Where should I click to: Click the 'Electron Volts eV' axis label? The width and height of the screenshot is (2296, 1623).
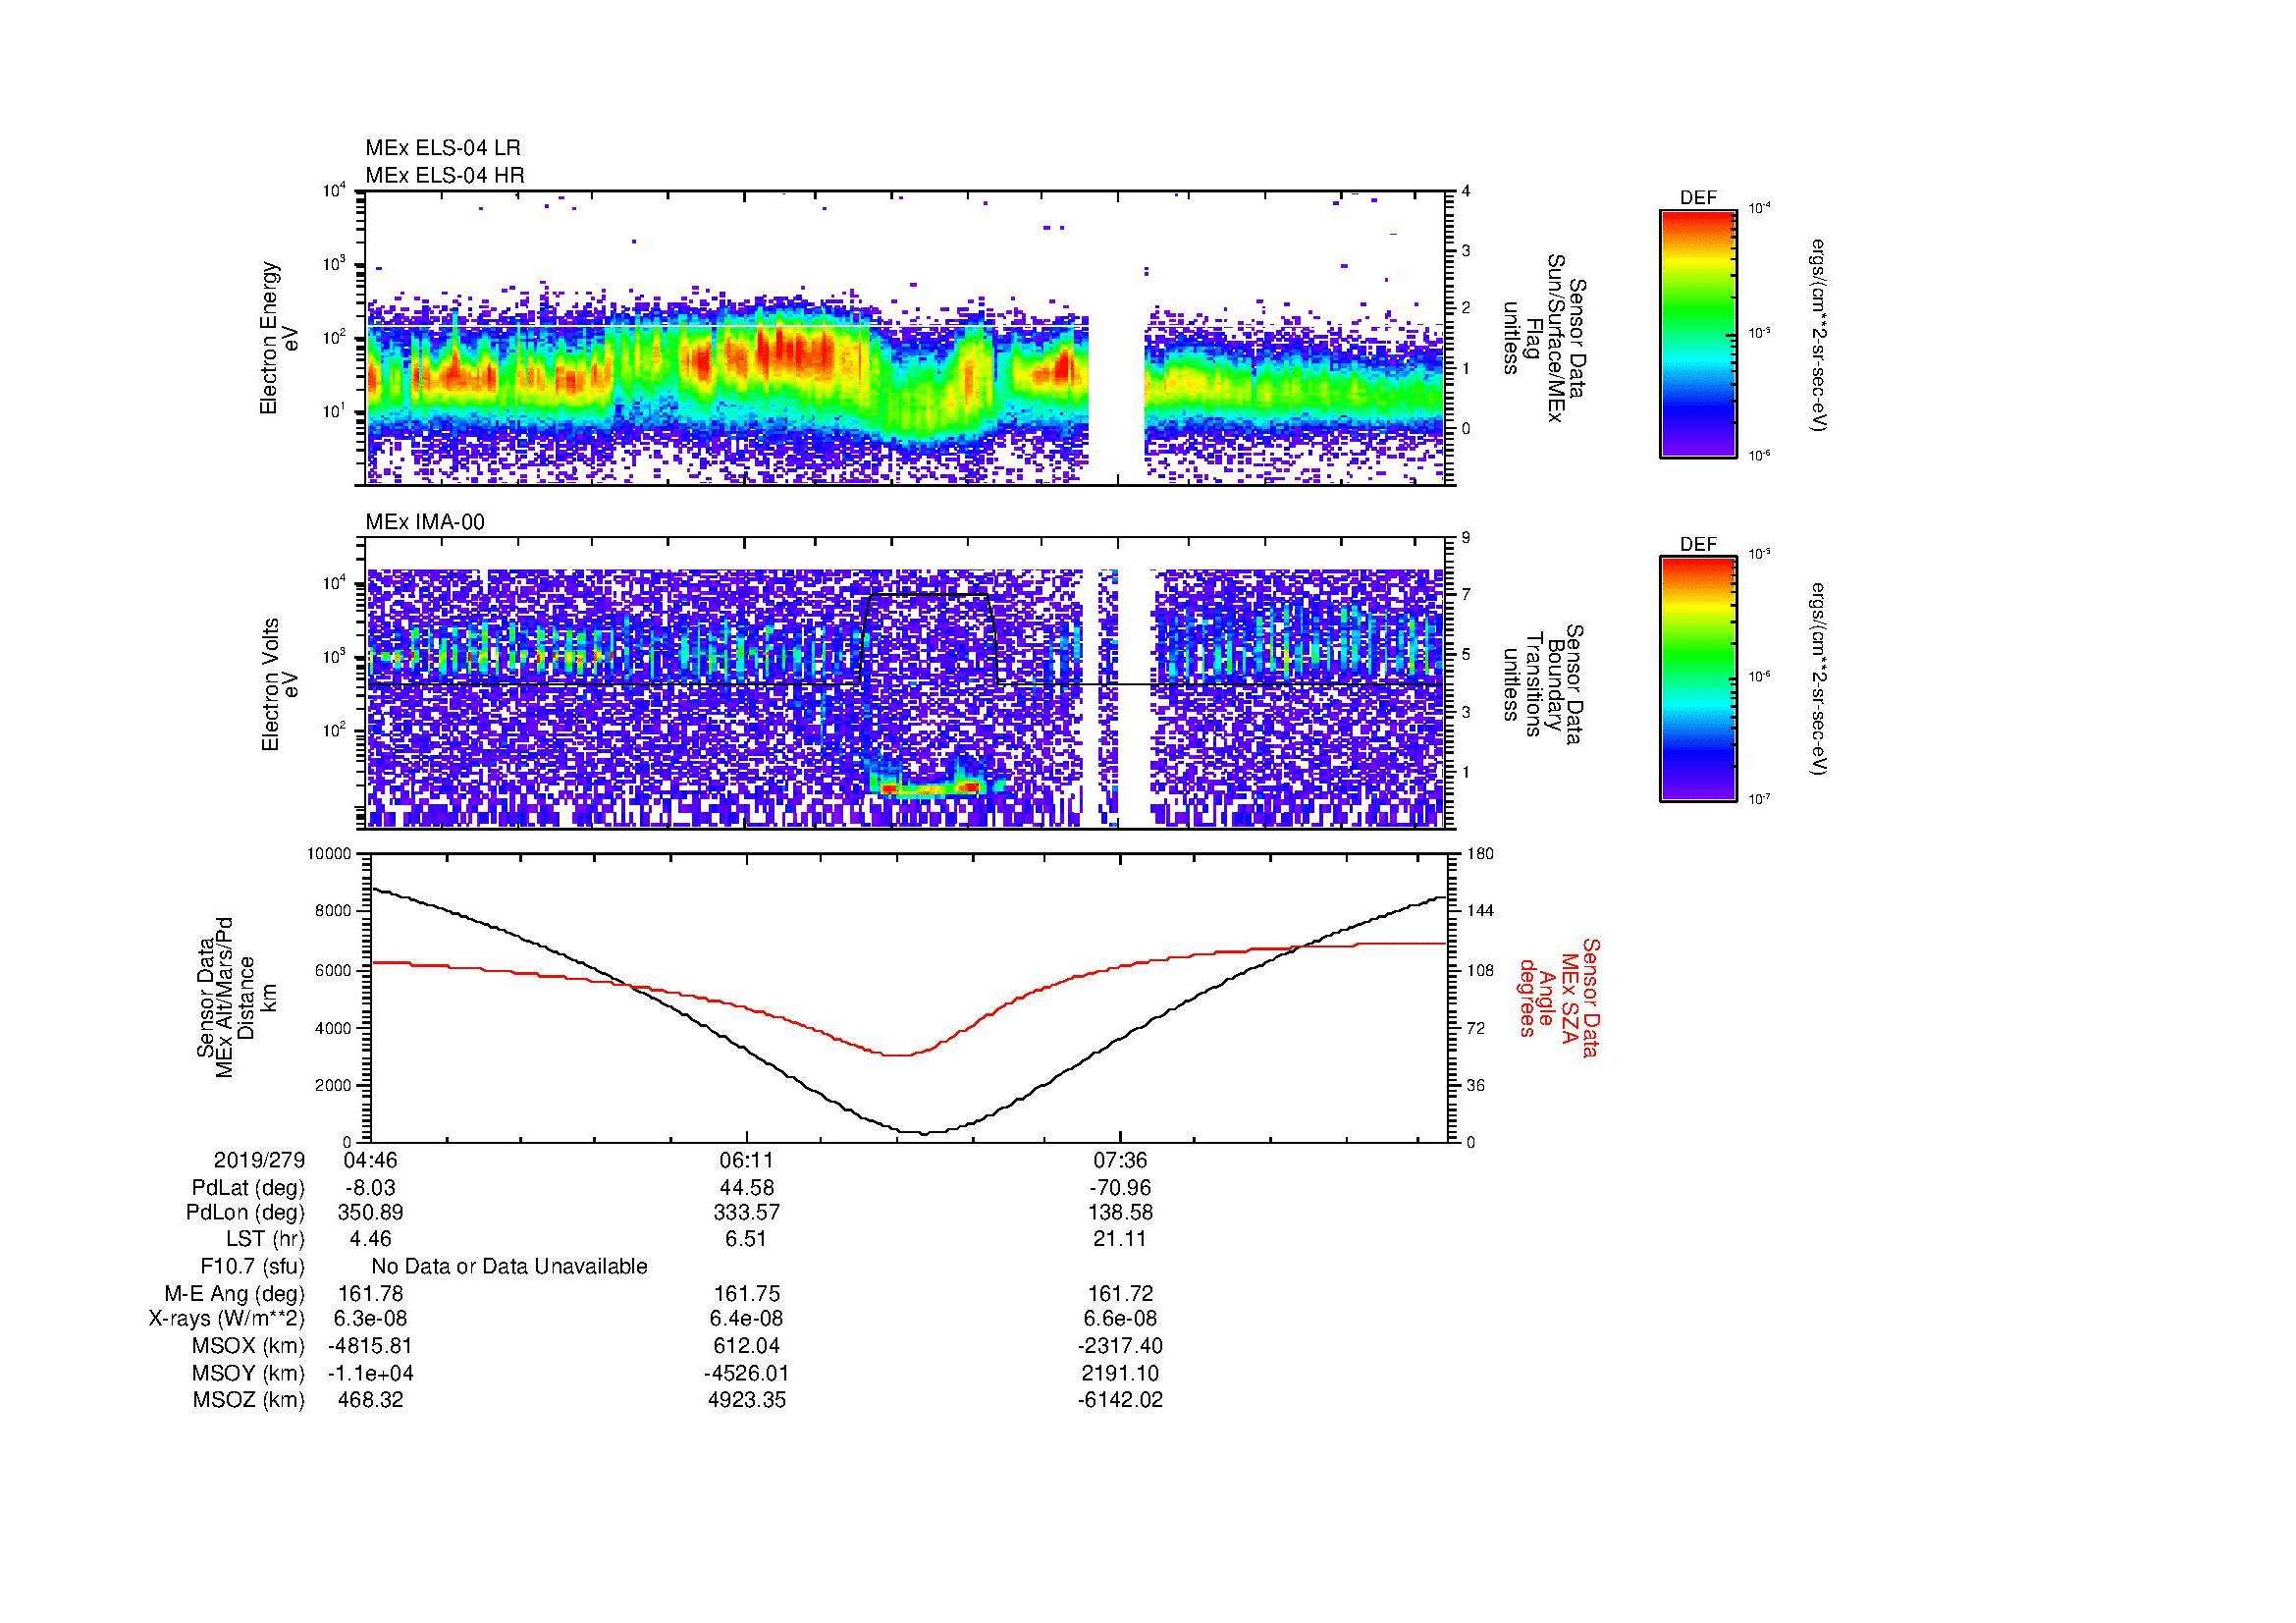pyautogui.click(x=280, y=684)
